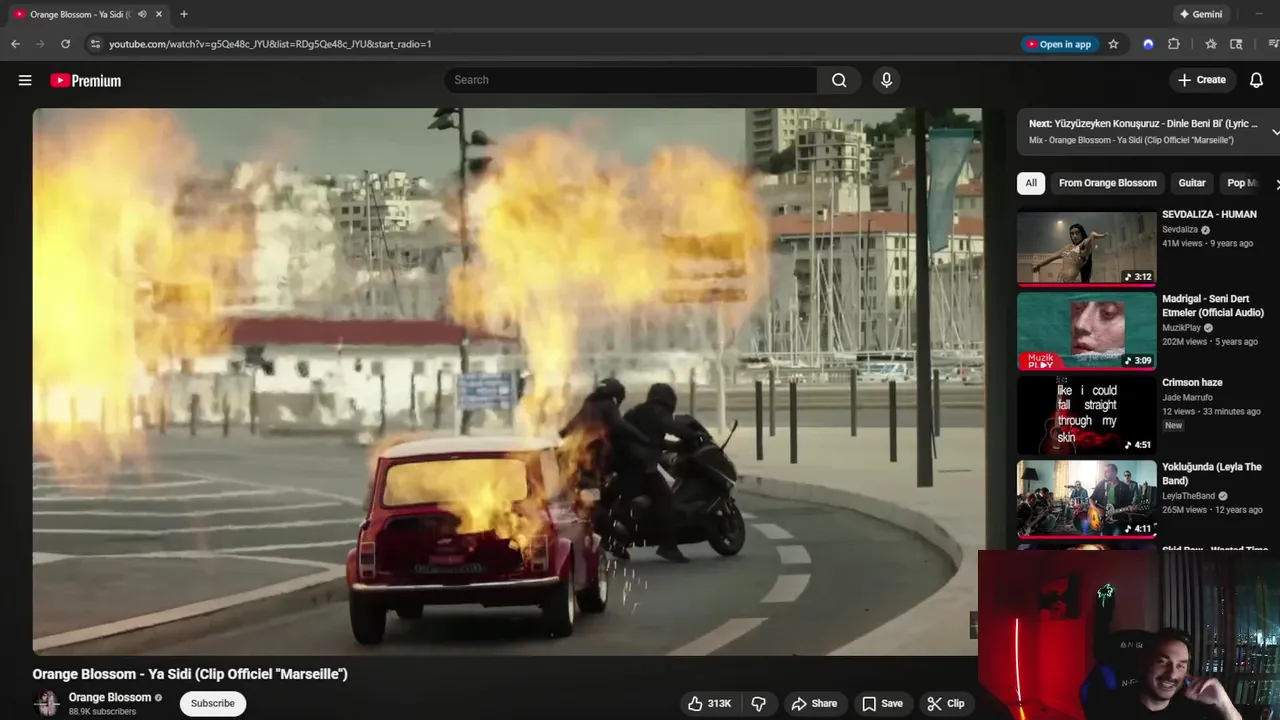The height and width of the screenshot is (720, 1280).
Task: Open Gemini in the title bar
Action: (x=1201, y=14)
